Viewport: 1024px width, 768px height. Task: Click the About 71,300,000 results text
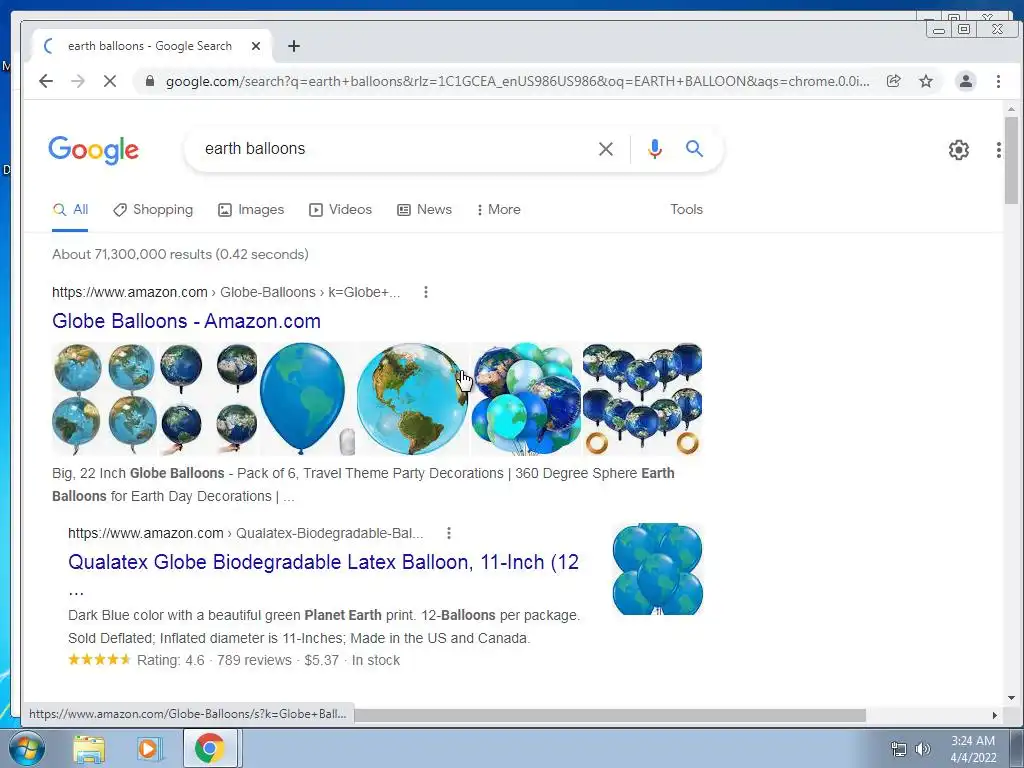180,254
